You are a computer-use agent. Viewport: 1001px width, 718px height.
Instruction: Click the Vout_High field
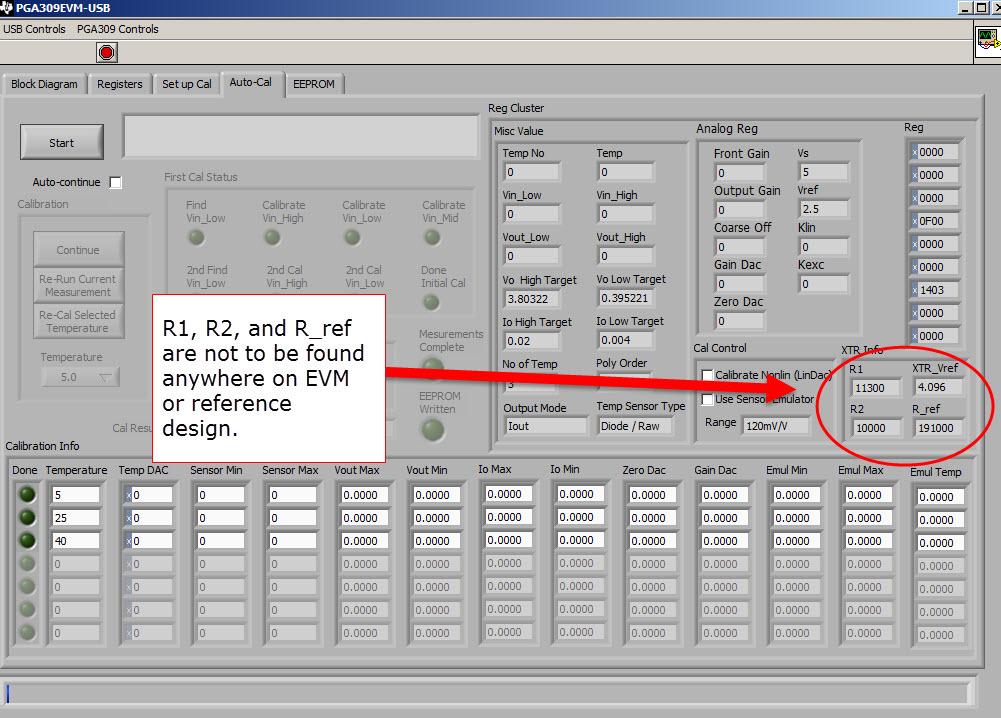(626, 256)
